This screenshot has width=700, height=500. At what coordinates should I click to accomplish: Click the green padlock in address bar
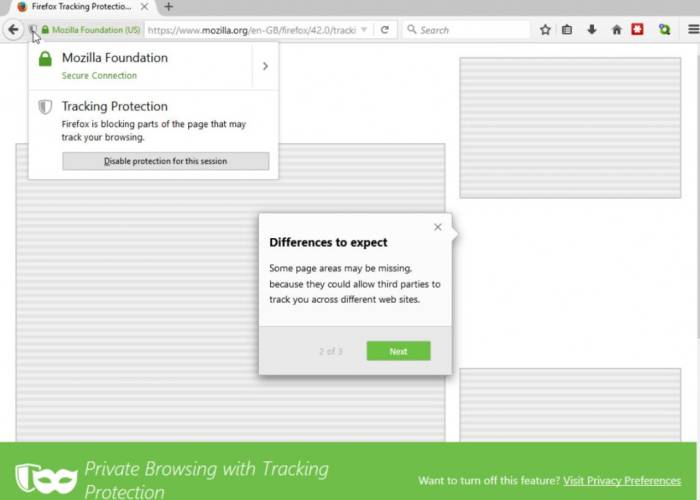tap(45, 30)
